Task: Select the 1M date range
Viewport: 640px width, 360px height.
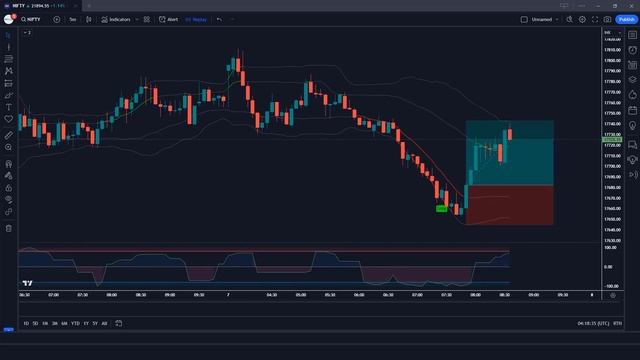Action: [x=45, y=323]
